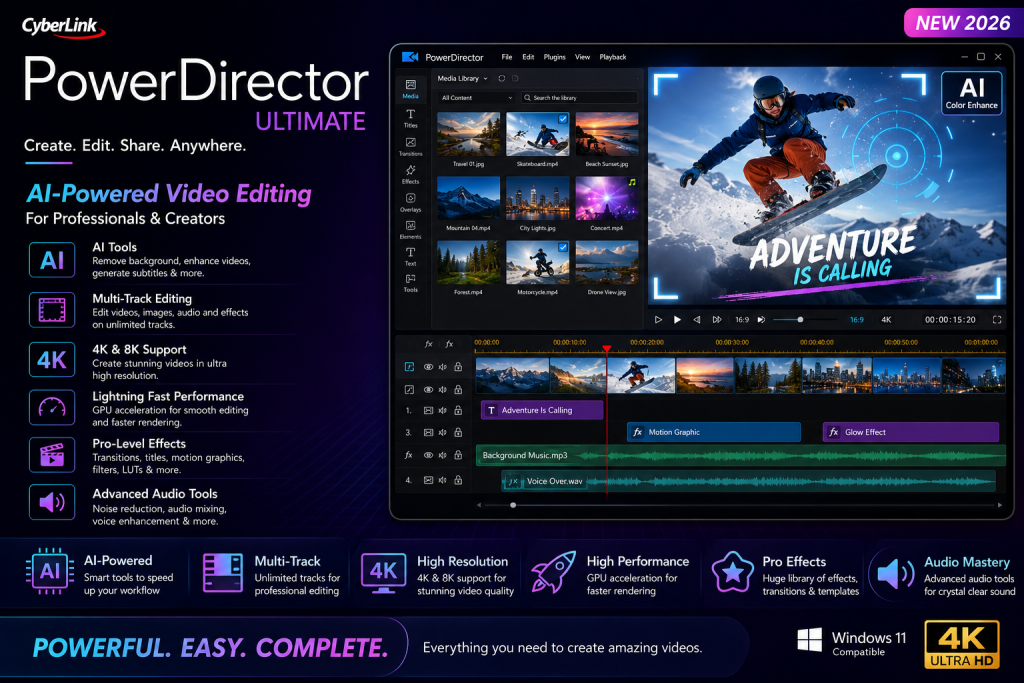Toggle checkbox on Motorcycle.mp4 thumbnail
The height and width of the screenshot is (683, 1024).
[563, 247]
